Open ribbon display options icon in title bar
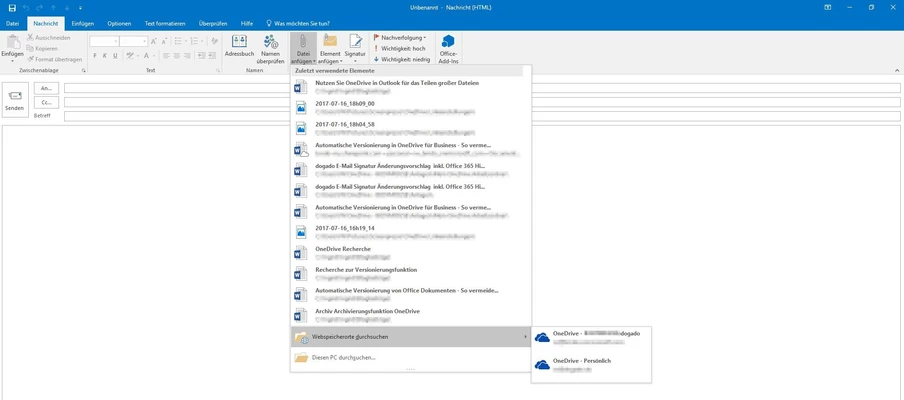Viewport: 904px width, 400px height. (828, 7)
